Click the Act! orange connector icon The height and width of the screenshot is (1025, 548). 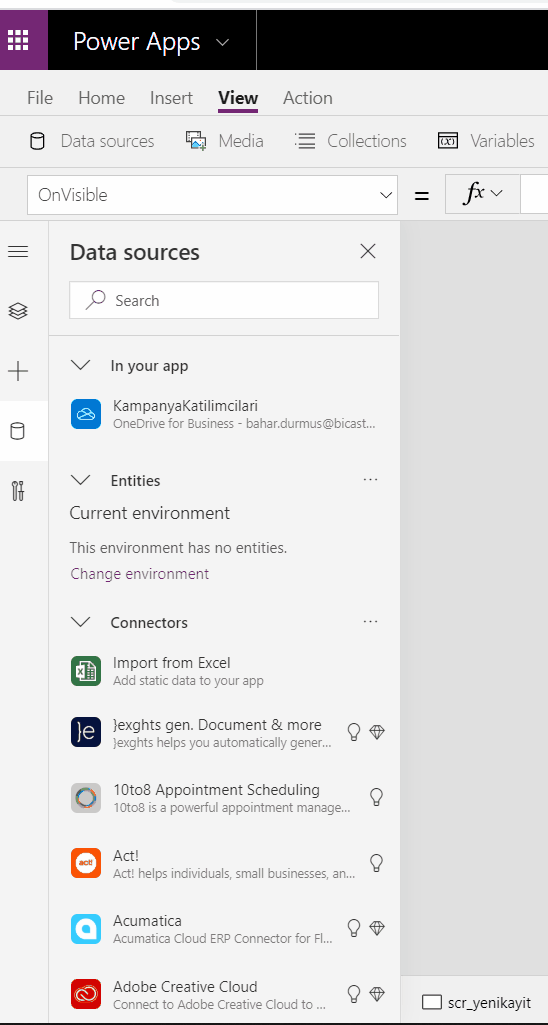86,863
